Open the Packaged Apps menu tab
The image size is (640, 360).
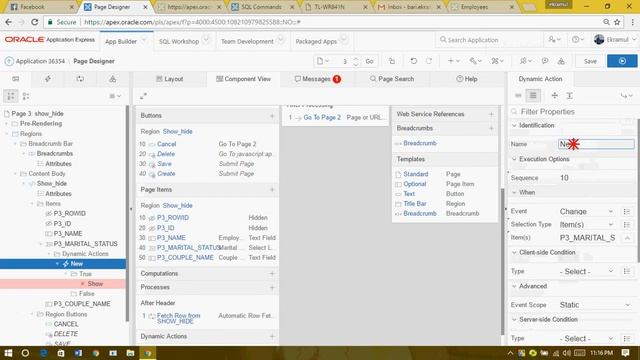point(316,41)
